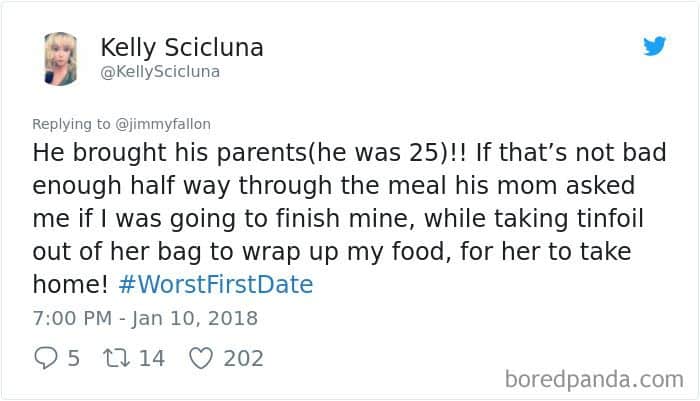The height and width of the screenshot is (401, 700).
Task: Open Kelly Scicluna's profile avatar
Action: pos(61,58)
